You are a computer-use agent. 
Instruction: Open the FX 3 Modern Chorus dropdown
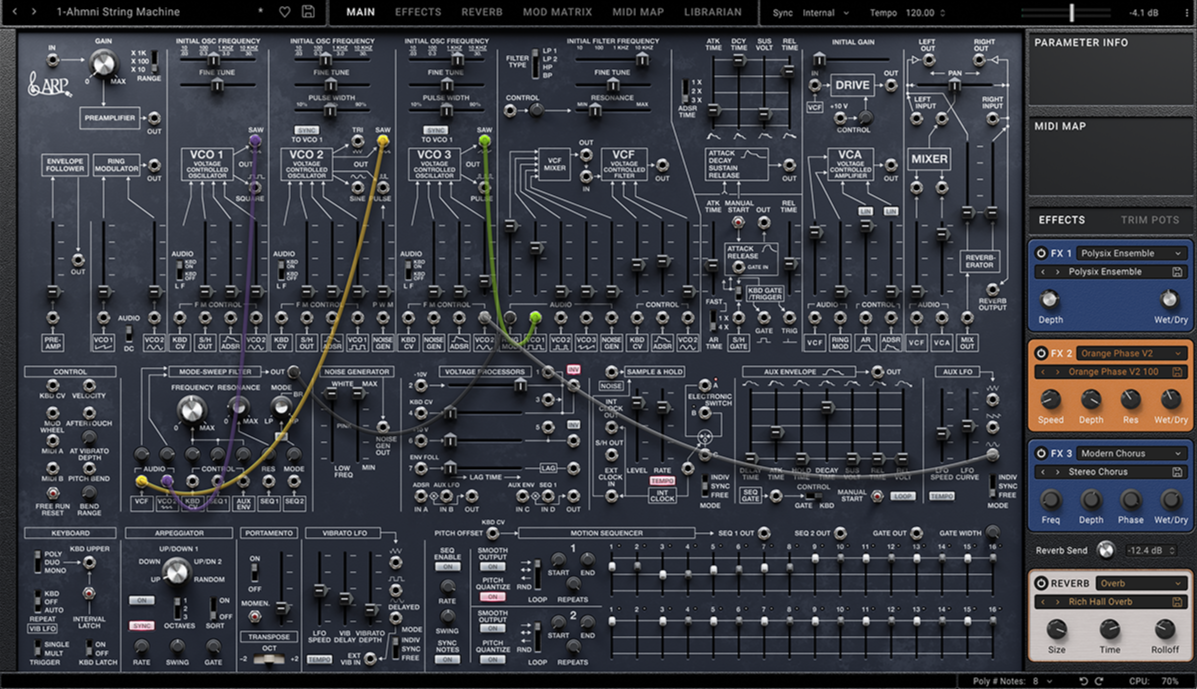pos(1131,453)
